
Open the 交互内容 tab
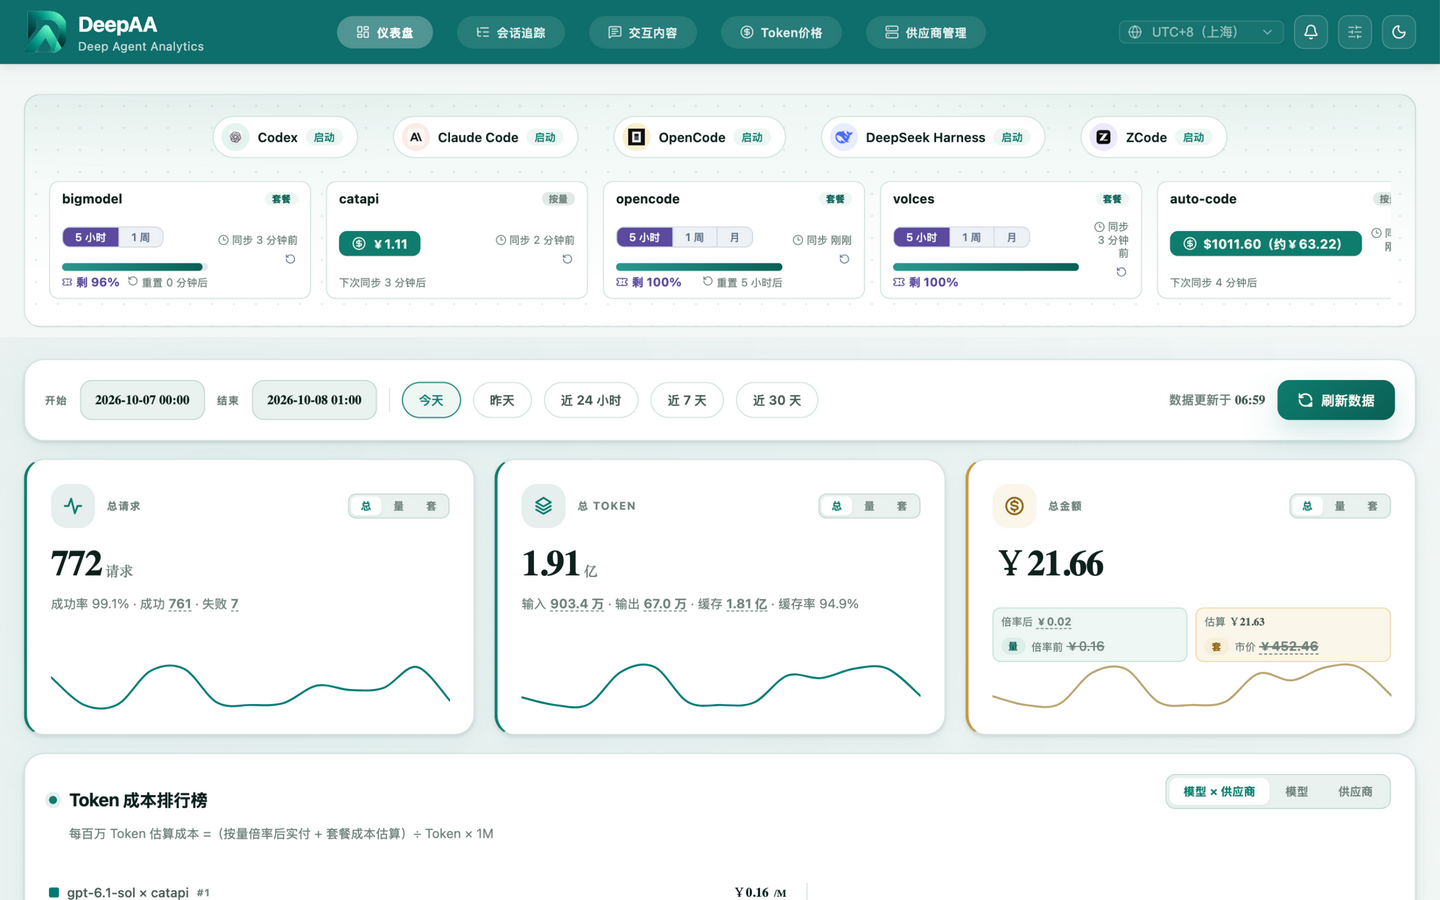pyautogui.click(x=643, y=32)
